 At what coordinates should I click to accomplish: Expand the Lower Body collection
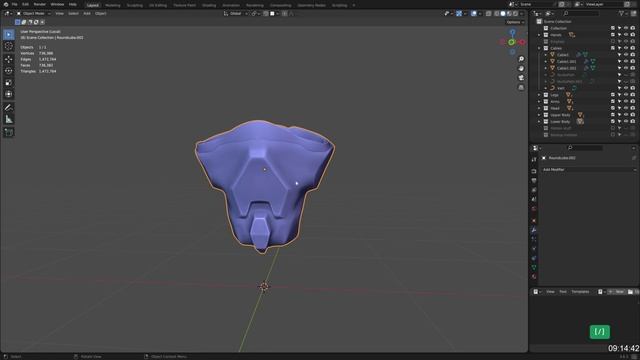click(540, 122)
